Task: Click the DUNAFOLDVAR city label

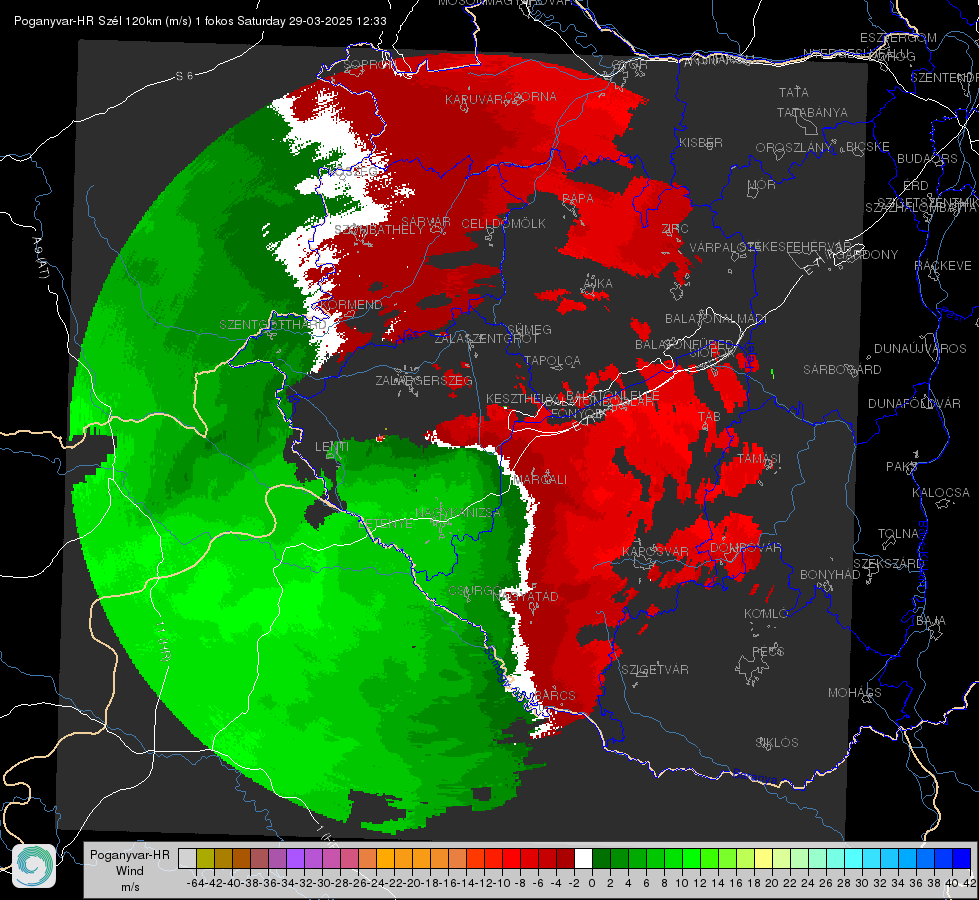Action: click(914, 404)
